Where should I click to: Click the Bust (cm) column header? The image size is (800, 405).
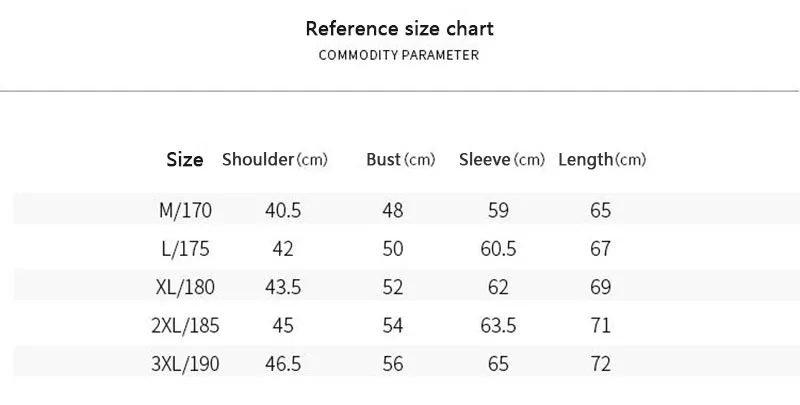coord(401,160)
